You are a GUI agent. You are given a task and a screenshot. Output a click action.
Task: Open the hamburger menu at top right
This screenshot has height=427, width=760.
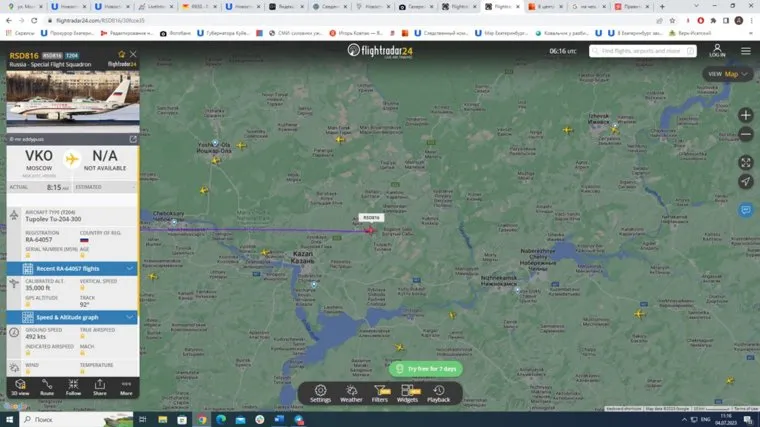[x=746, y=50]
